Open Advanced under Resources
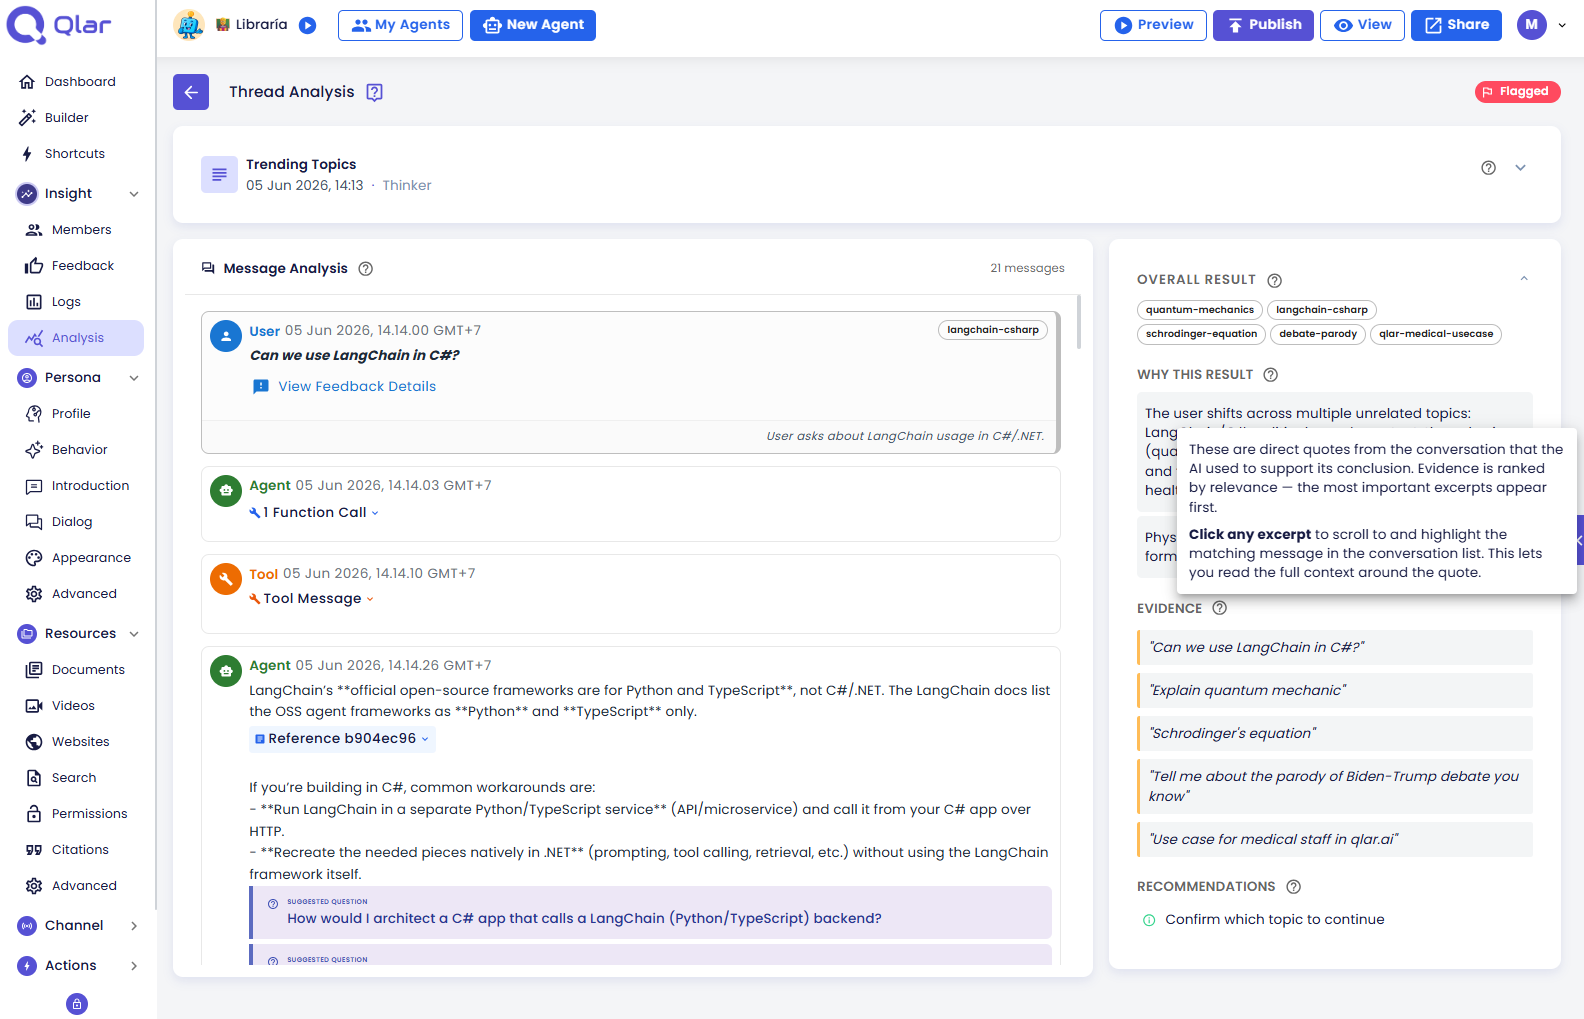The width and height of the screenshot is (1584, 1019). click(76, 886)
